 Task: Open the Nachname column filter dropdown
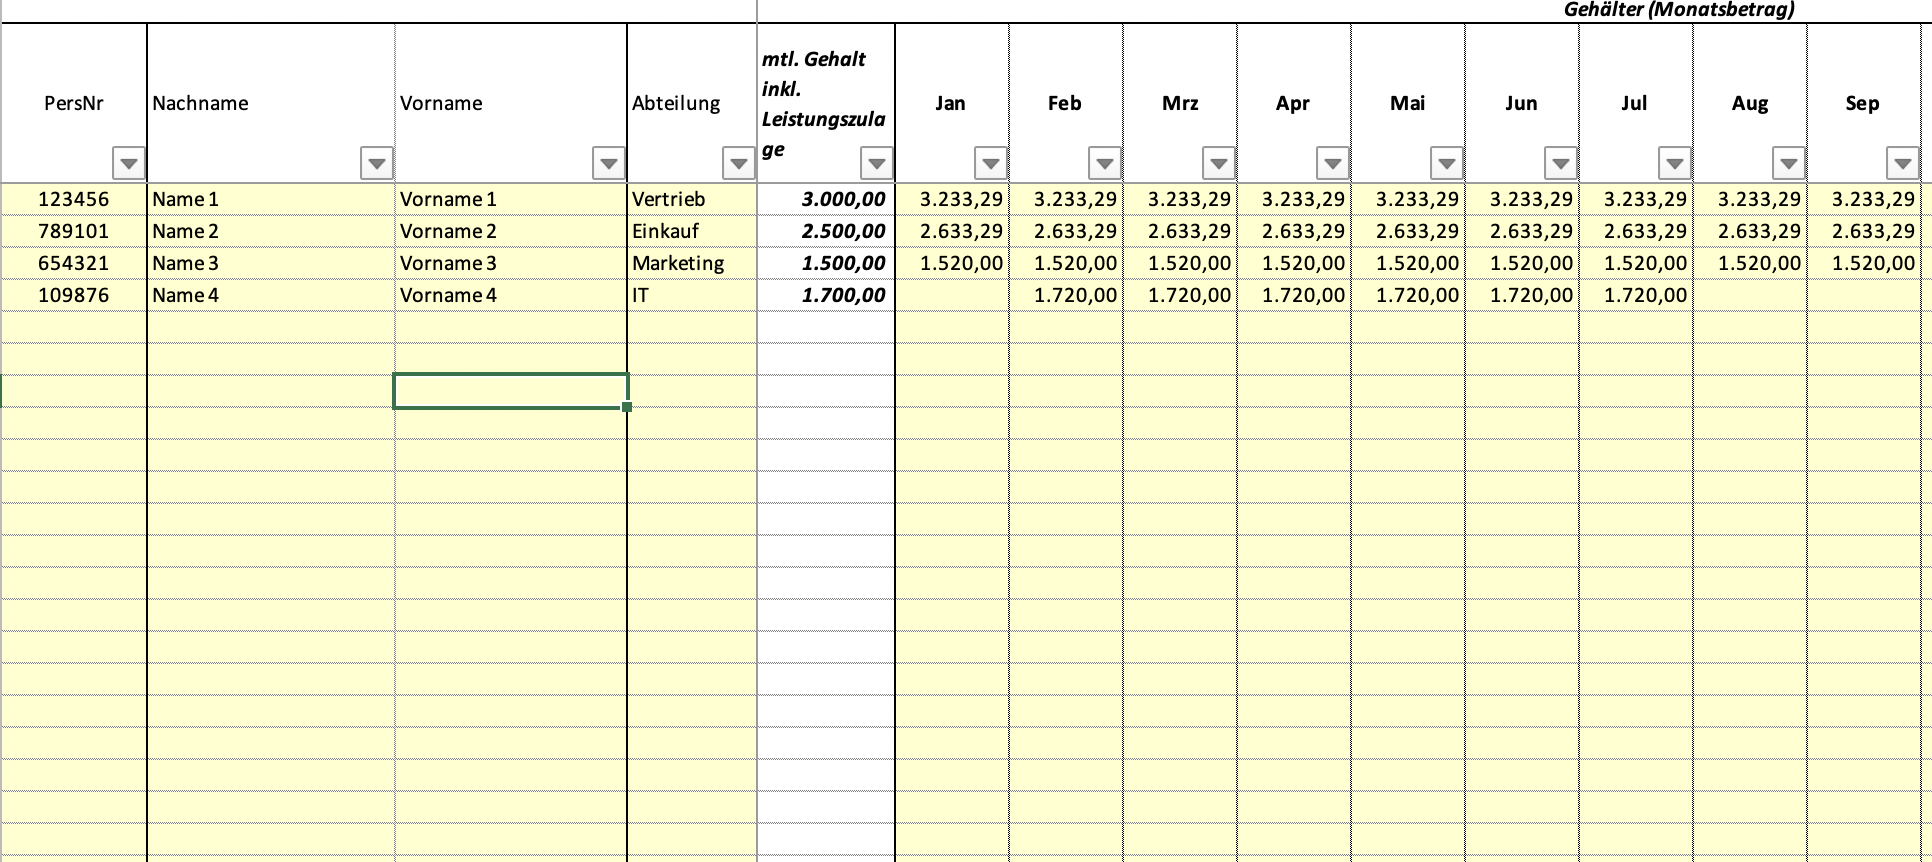pos(376,163)
